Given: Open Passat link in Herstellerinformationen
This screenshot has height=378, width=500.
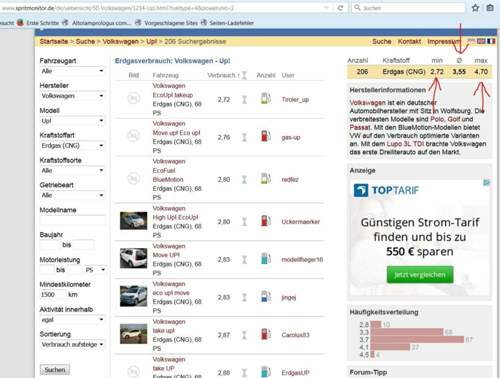Looking at the screenshot, I should pos(360,127).
